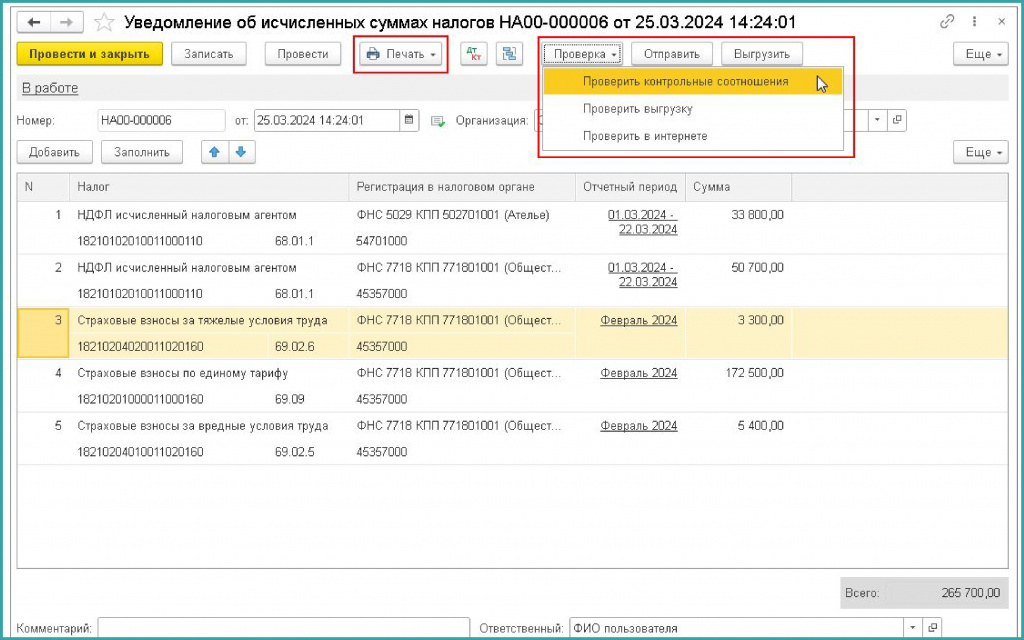Open the В работе status link
1024x640 pixels.
[50, 88]
